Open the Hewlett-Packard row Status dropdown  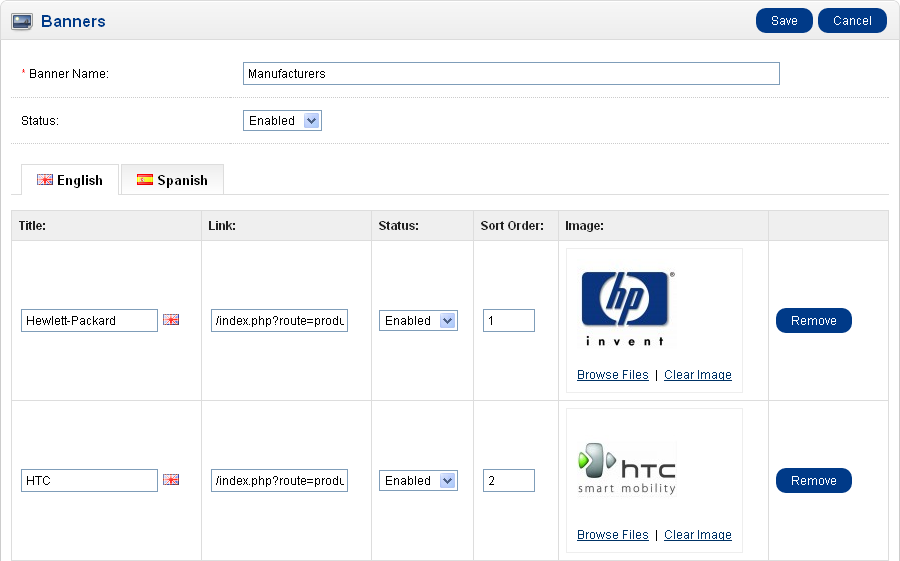(x=418, y=320)
